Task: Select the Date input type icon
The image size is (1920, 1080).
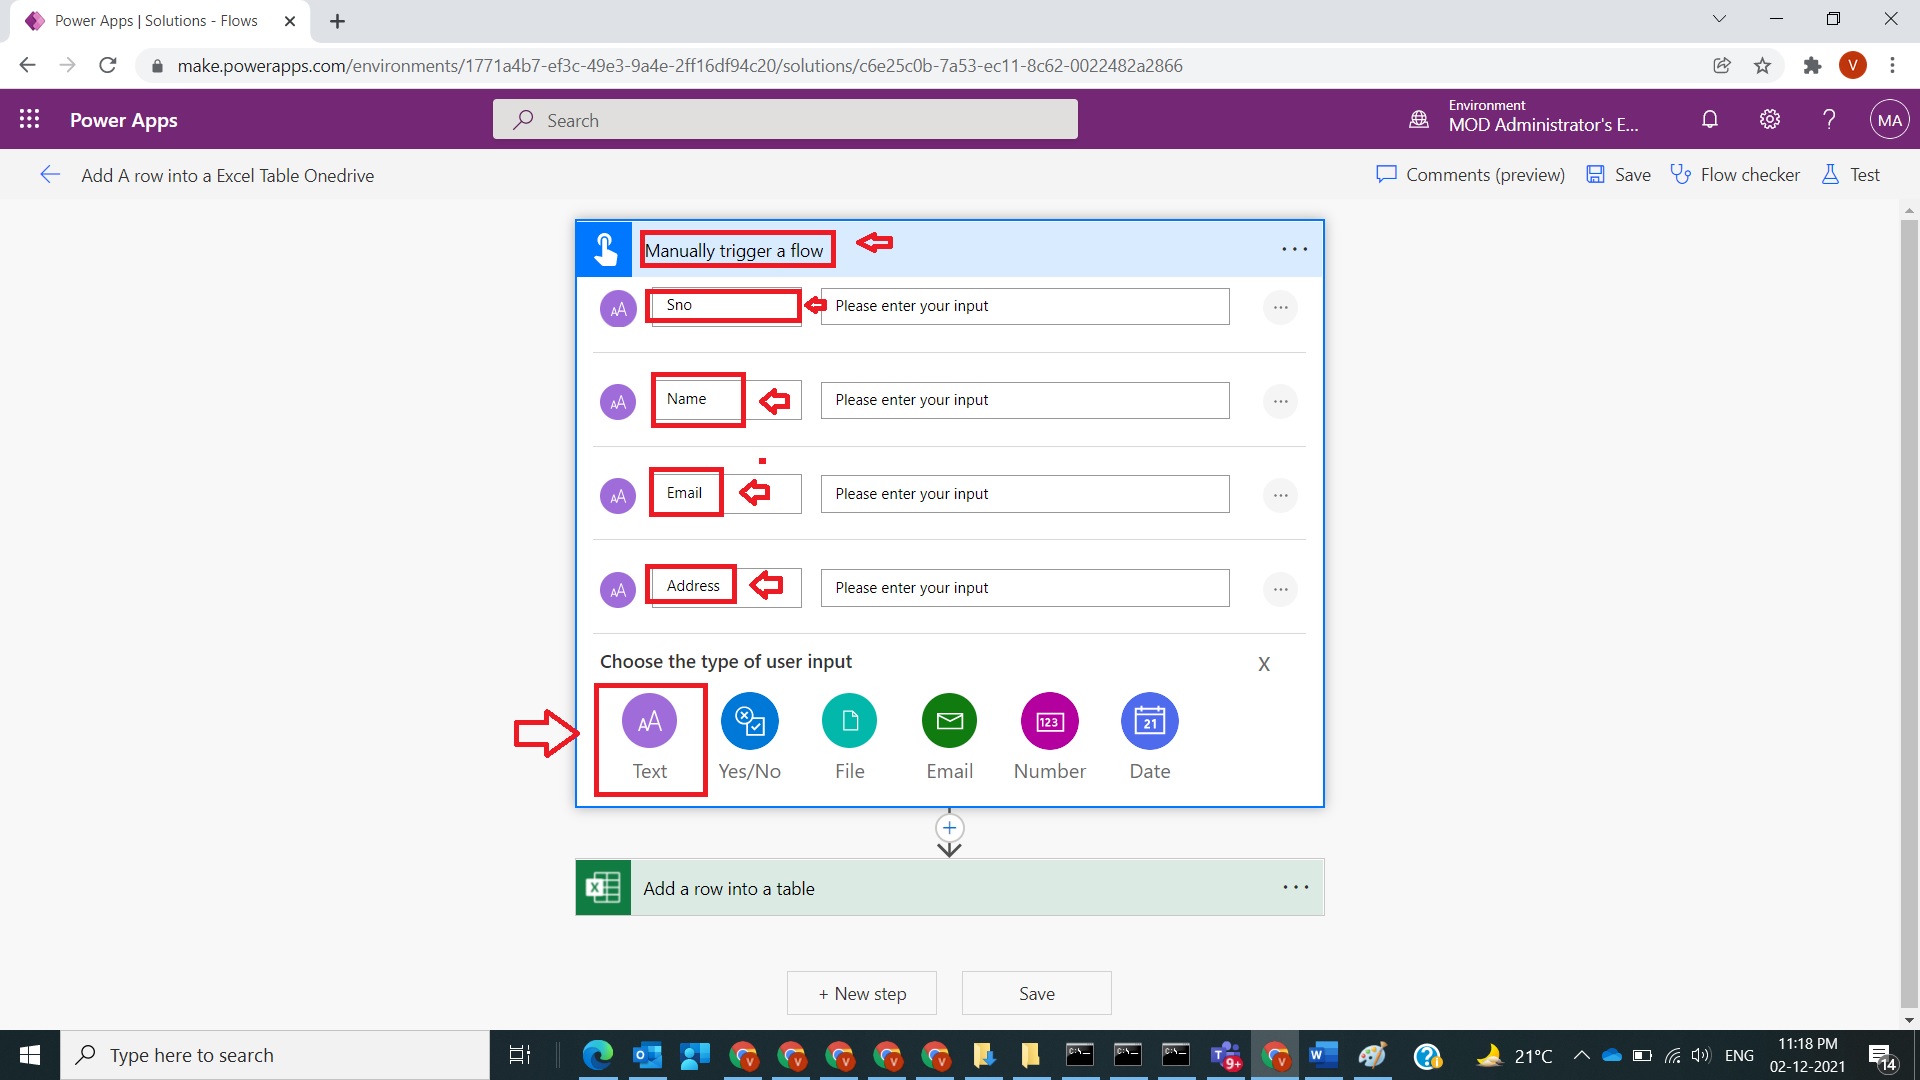Action: coord(1149,721)
